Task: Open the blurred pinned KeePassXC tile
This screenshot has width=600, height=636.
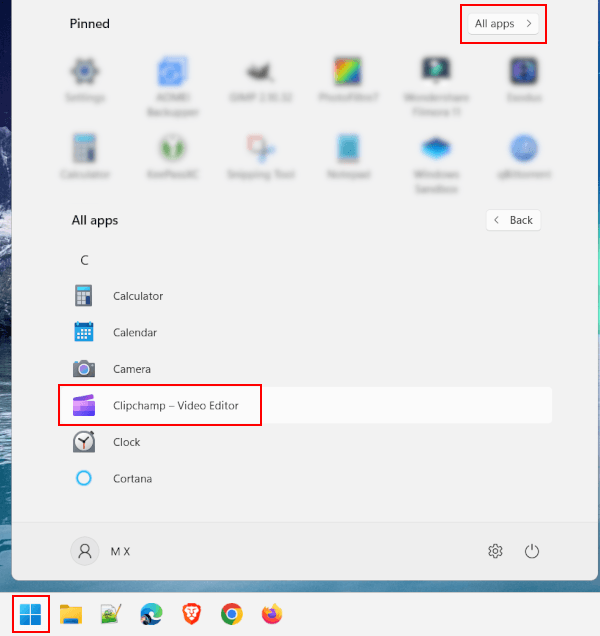Action: tap(172, 158)
